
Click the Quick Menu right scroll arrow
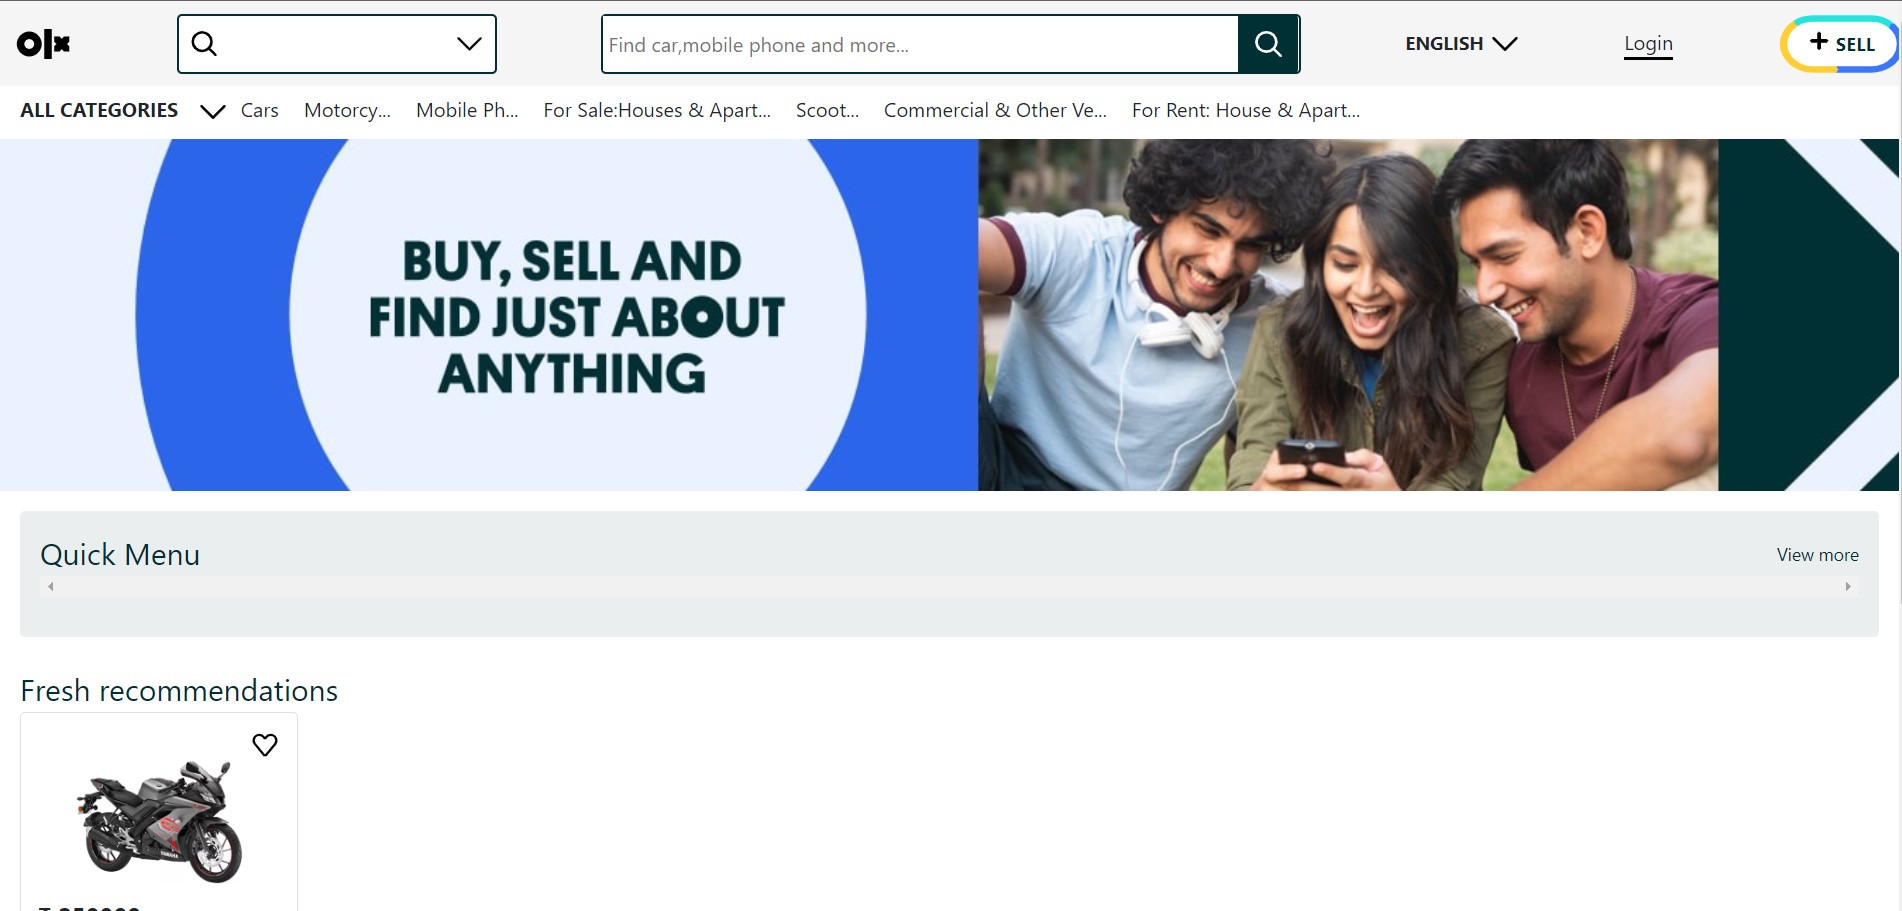(x=1848, y=587)
